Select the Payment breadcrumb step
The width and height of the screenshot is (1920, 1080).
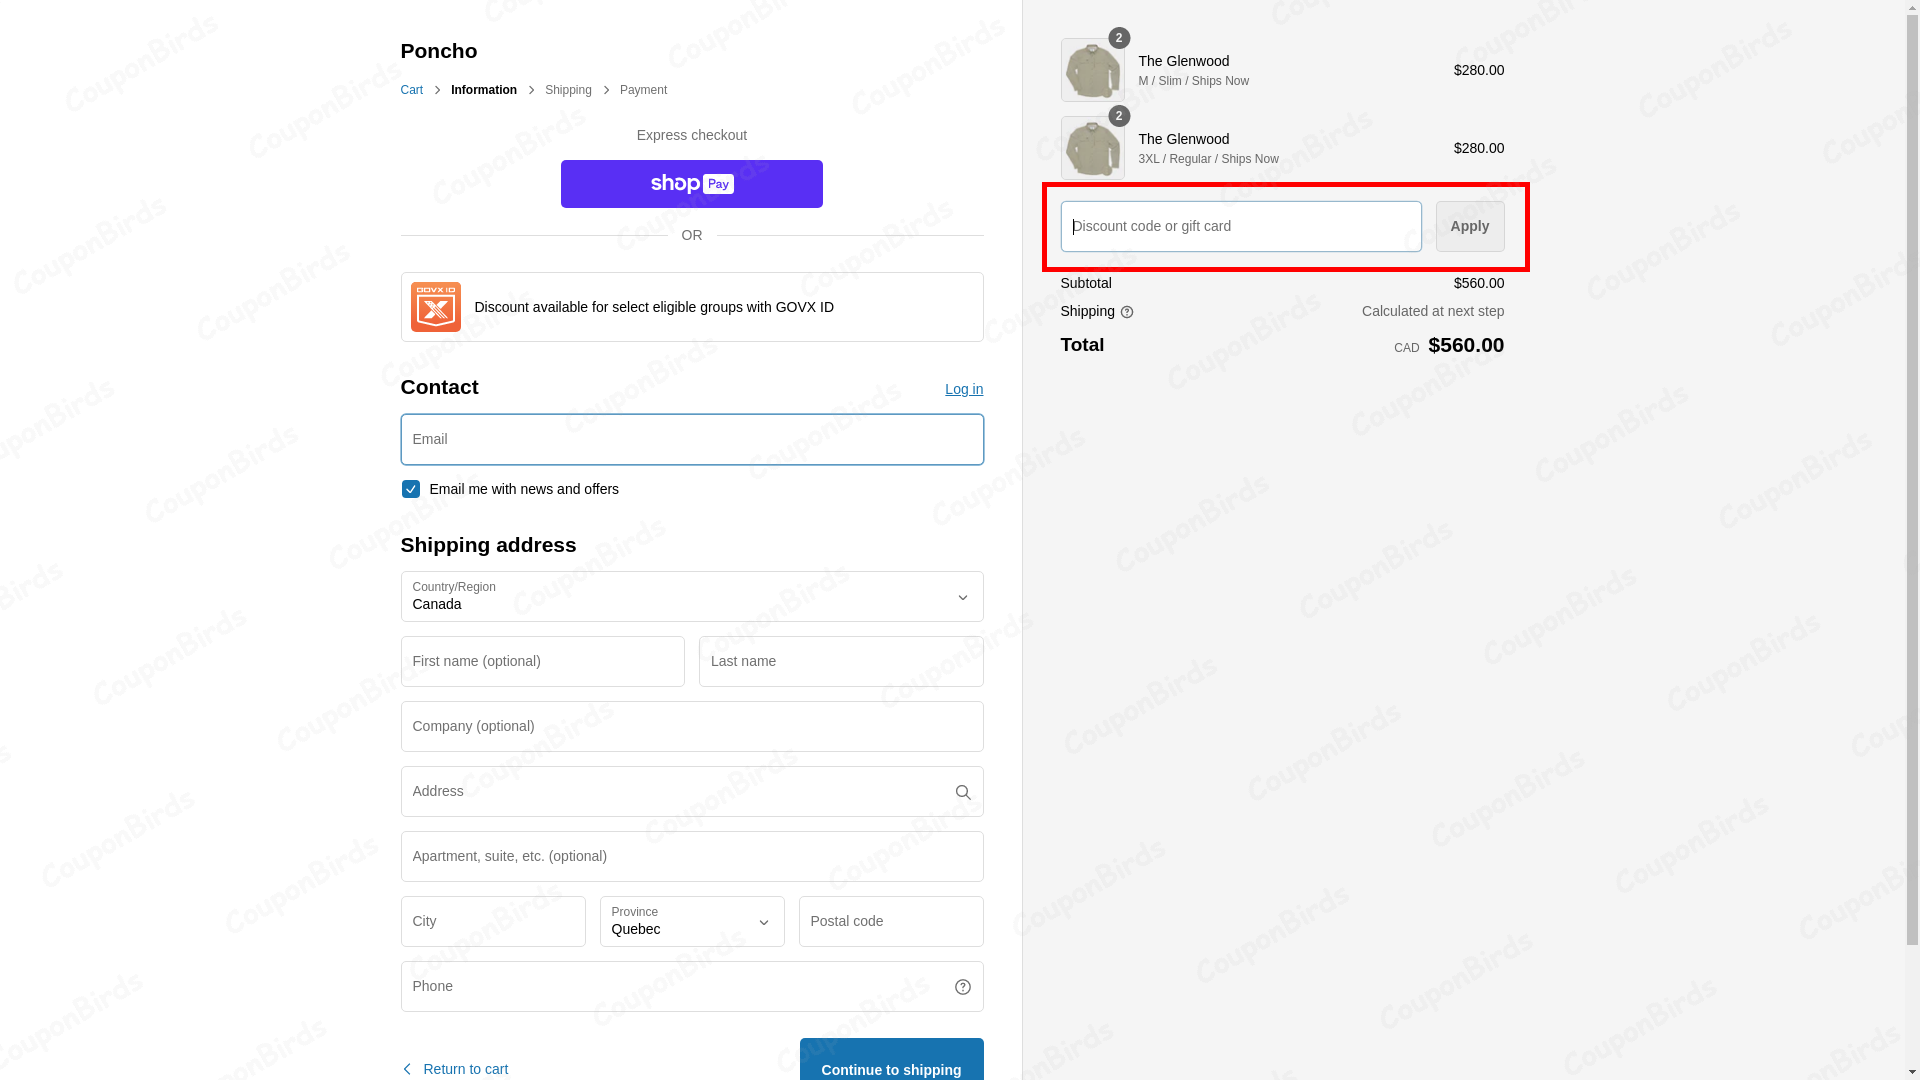tap(643, 90)
